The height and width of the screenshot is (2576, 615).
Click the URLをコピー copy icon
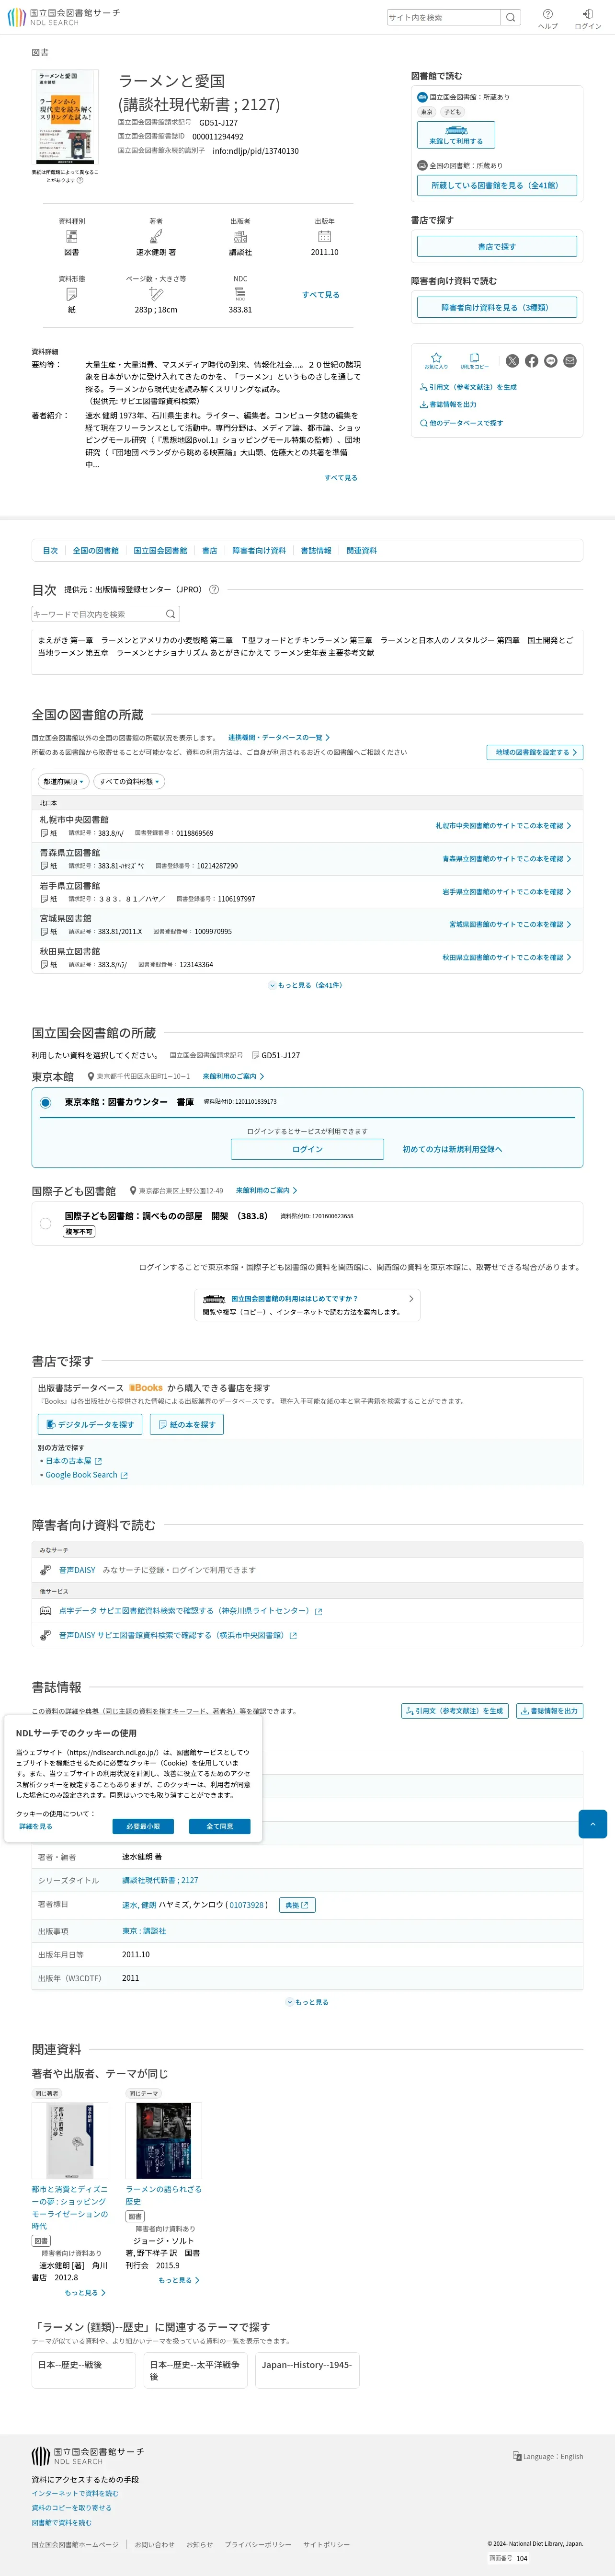[x=474, y=361]
